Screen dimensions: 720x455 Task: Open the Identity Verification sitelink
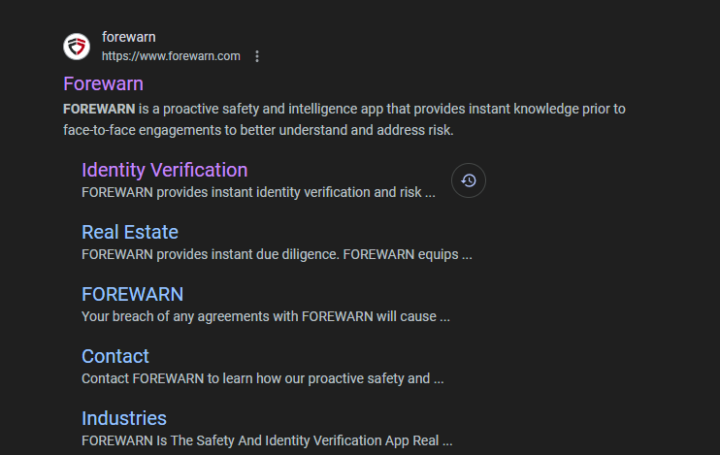[164, 170]
